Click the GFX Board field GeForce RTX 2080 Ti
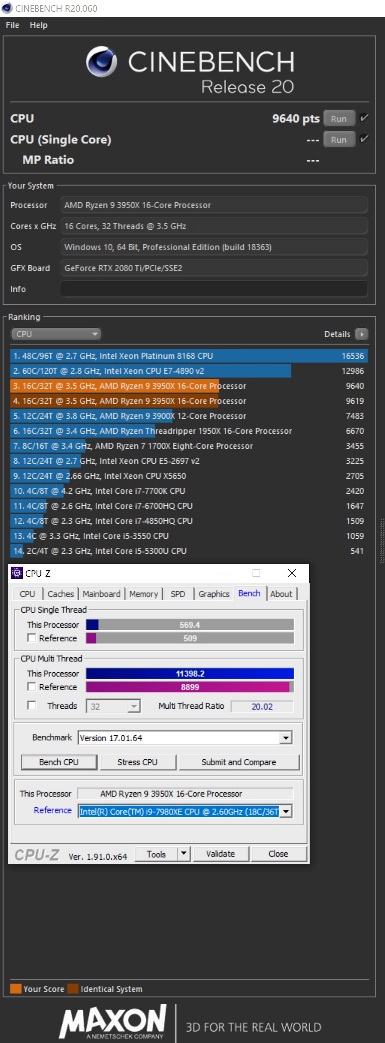The image size is (385, 1043). pyautogui.click(x=213, y=268)
